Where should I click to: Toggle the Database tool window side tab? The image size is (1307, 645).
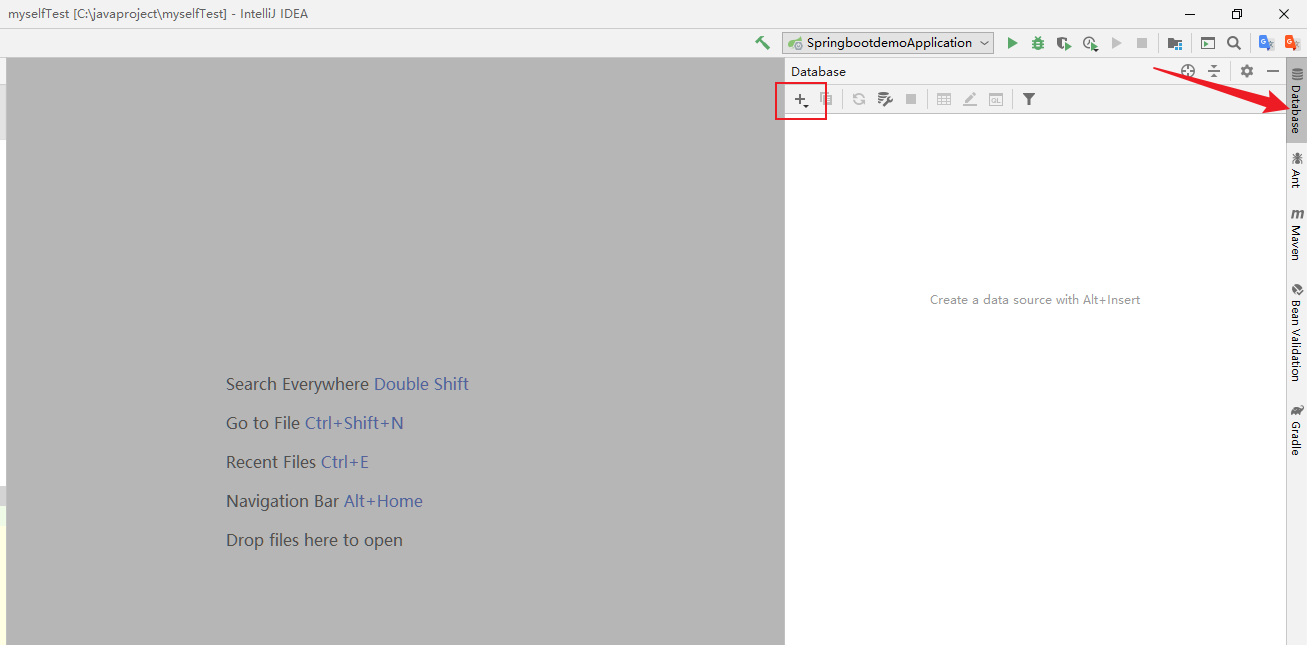pos(1297,101)
